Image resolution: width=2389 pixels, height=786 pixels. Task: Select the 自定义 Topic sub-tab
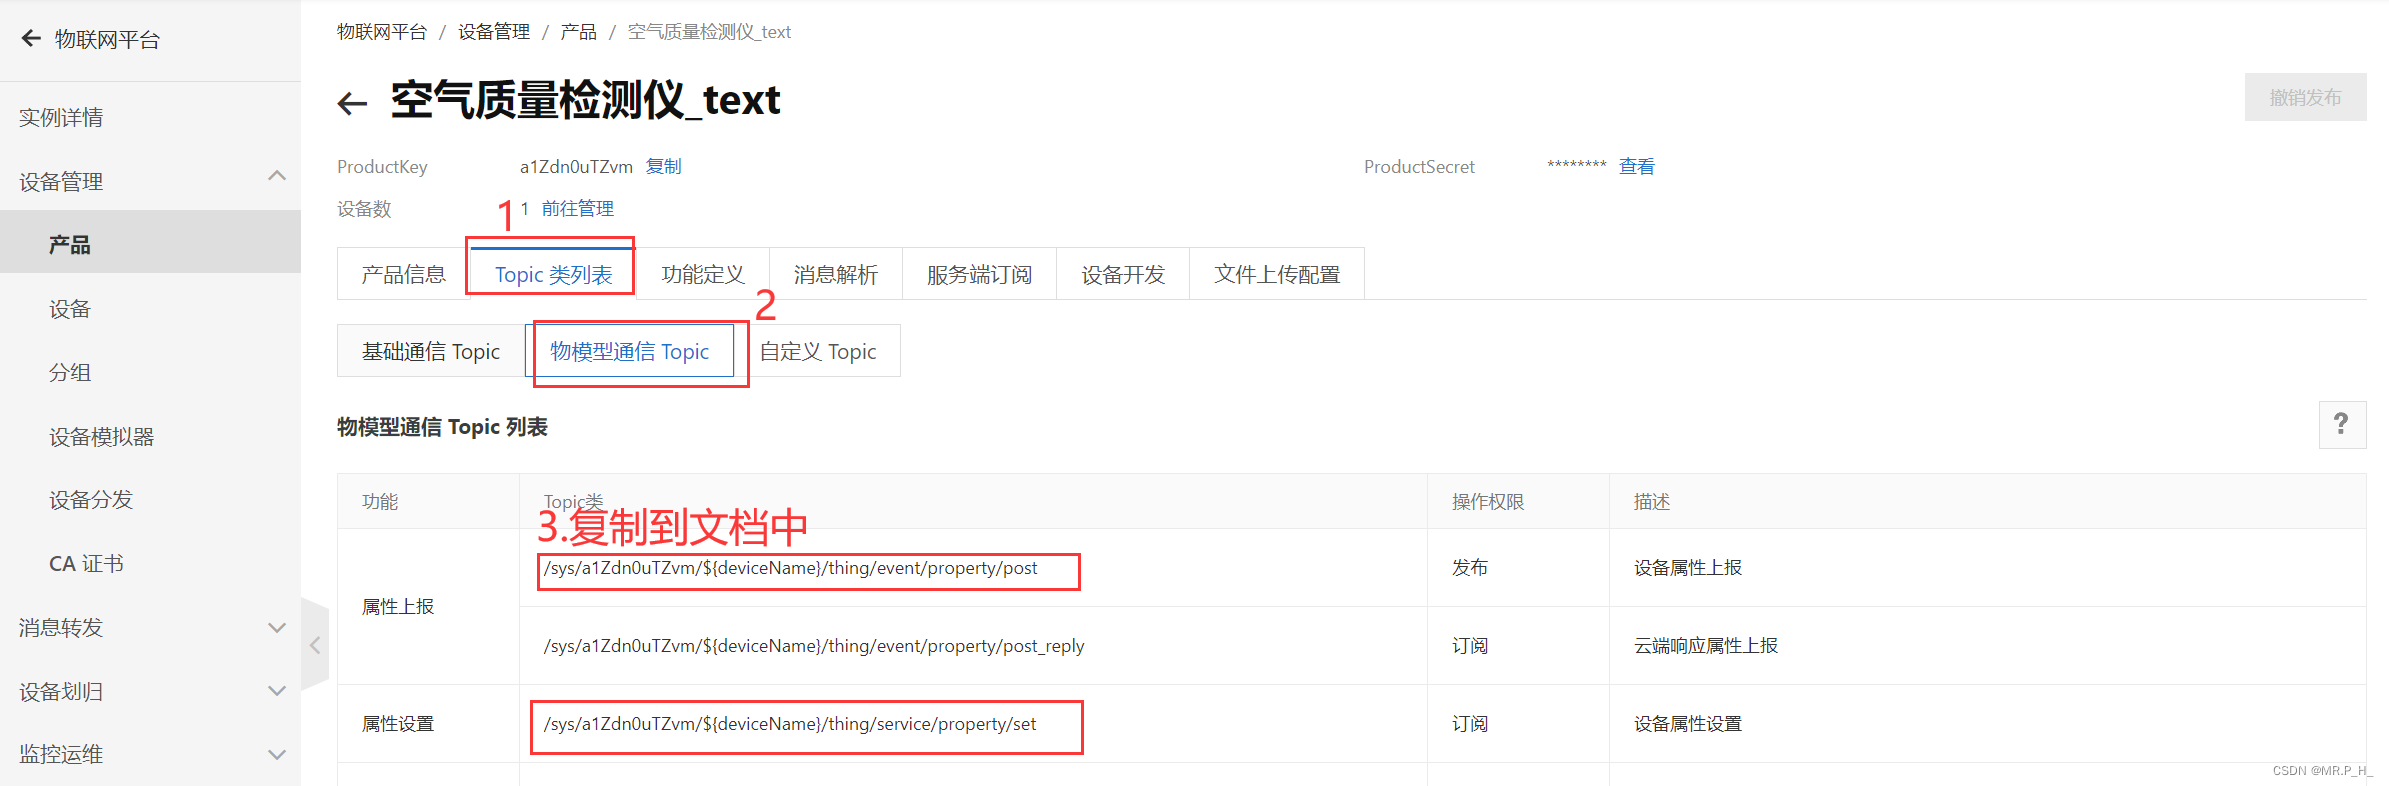(818, 351)
